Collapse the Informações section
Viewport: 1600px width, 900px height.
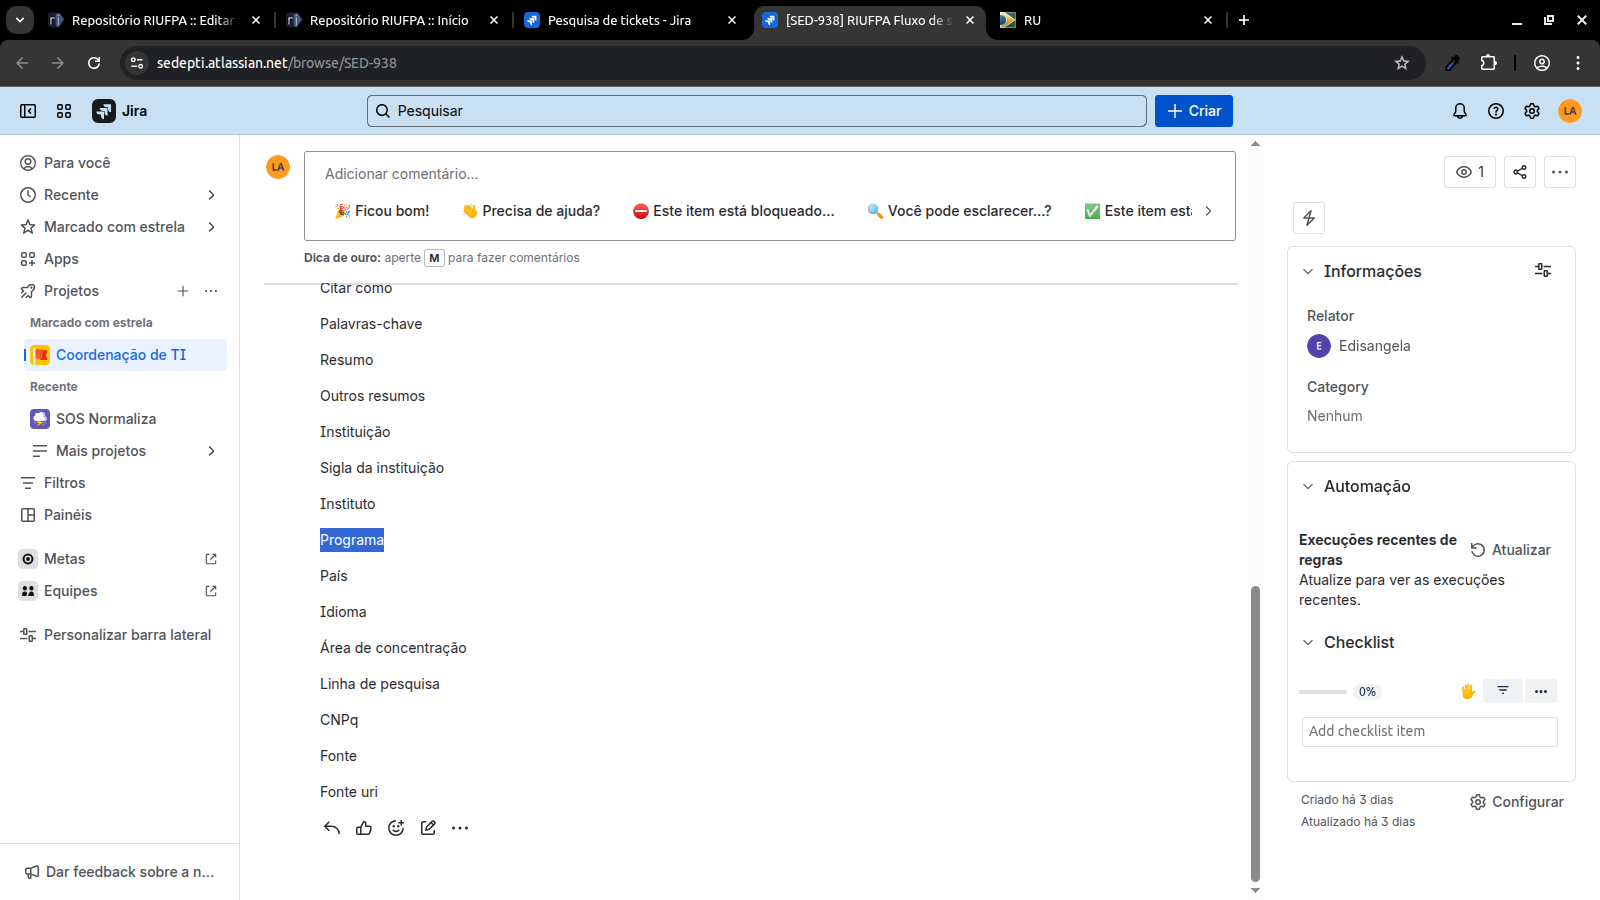click(1308, 271)
